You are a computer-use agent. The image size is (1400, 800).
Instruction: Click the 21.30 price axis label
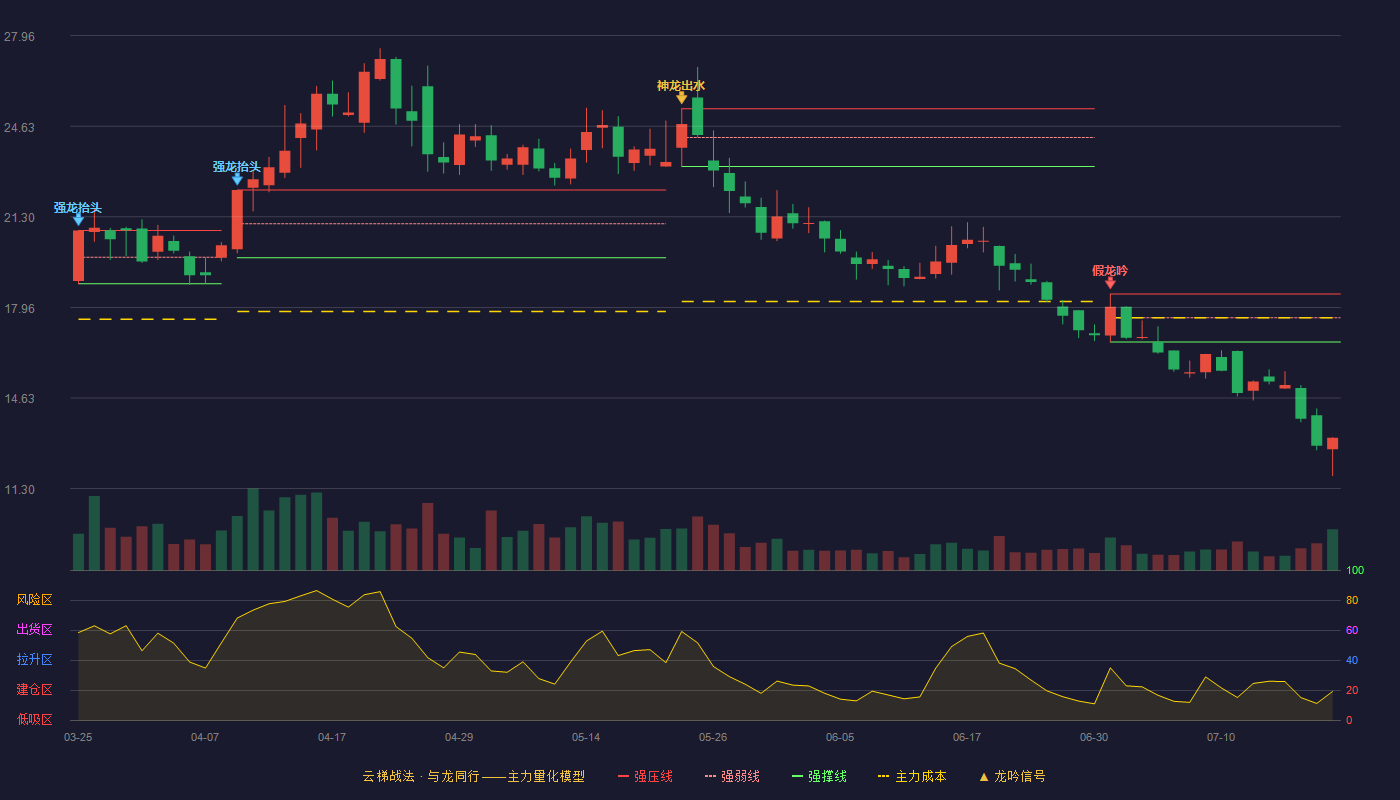pyautogui.click(x=19, y=218)
